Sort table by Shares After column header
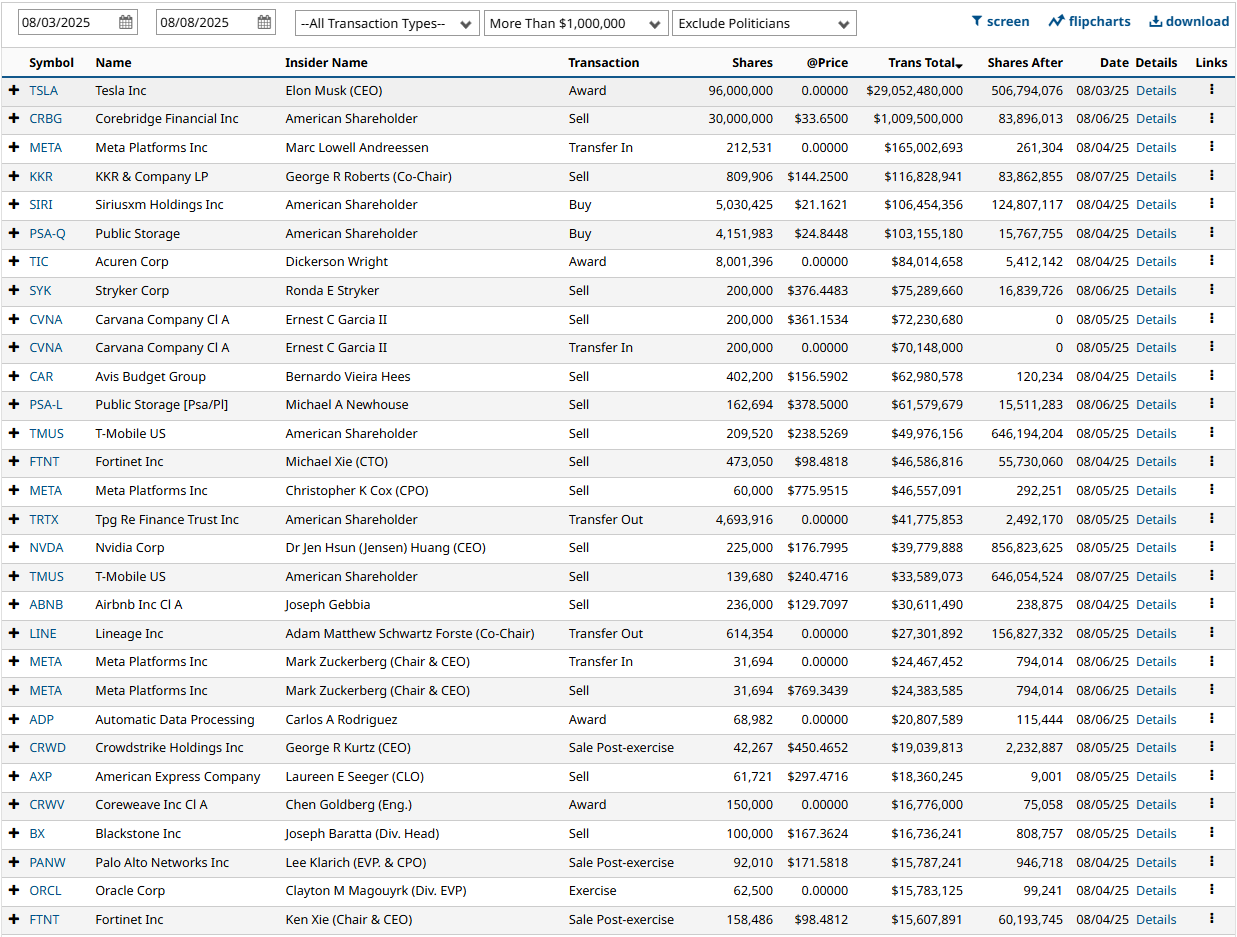The width and height of the screenshot is (1237, 937). coord(1025,62)
